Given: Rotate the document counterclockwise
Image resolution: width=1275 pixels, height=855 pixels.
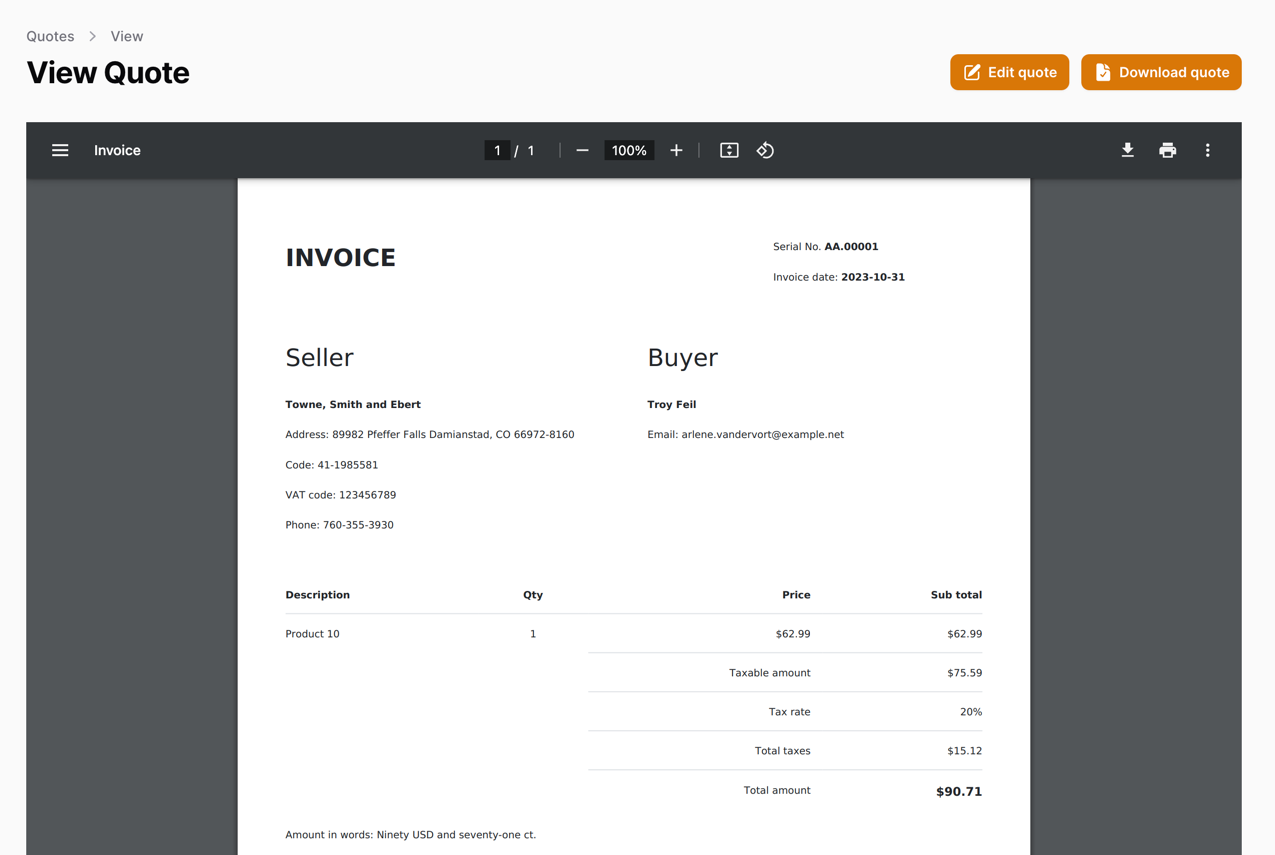Looking at the screenshot, I should [765, 150].
